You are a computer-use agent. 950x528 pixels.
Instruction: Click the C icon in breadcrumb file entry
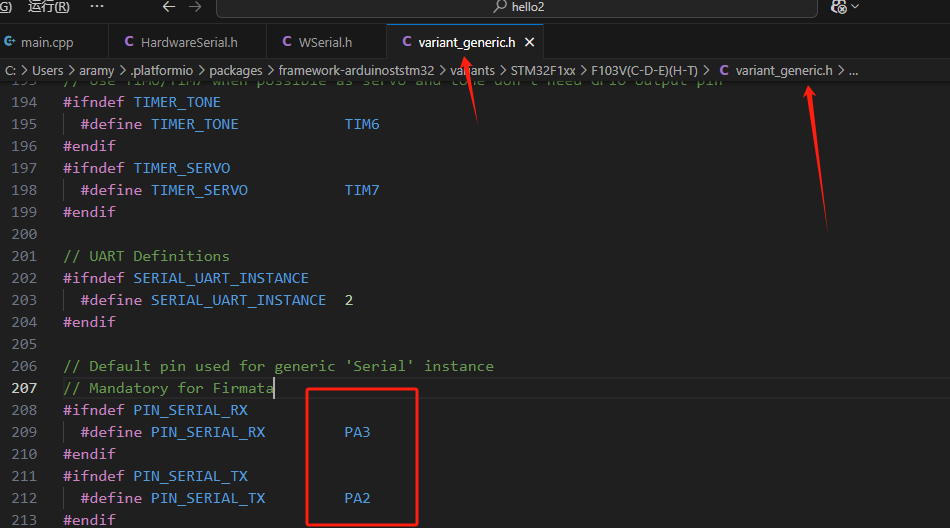point(723,70)
